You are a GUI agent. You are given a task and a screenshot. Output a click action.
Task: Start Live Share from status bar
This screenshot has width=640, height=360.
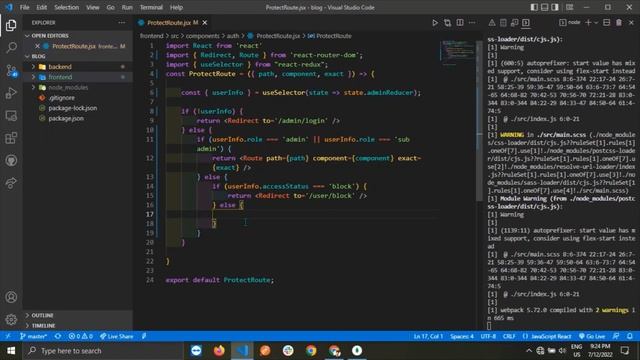click(117, 336)
